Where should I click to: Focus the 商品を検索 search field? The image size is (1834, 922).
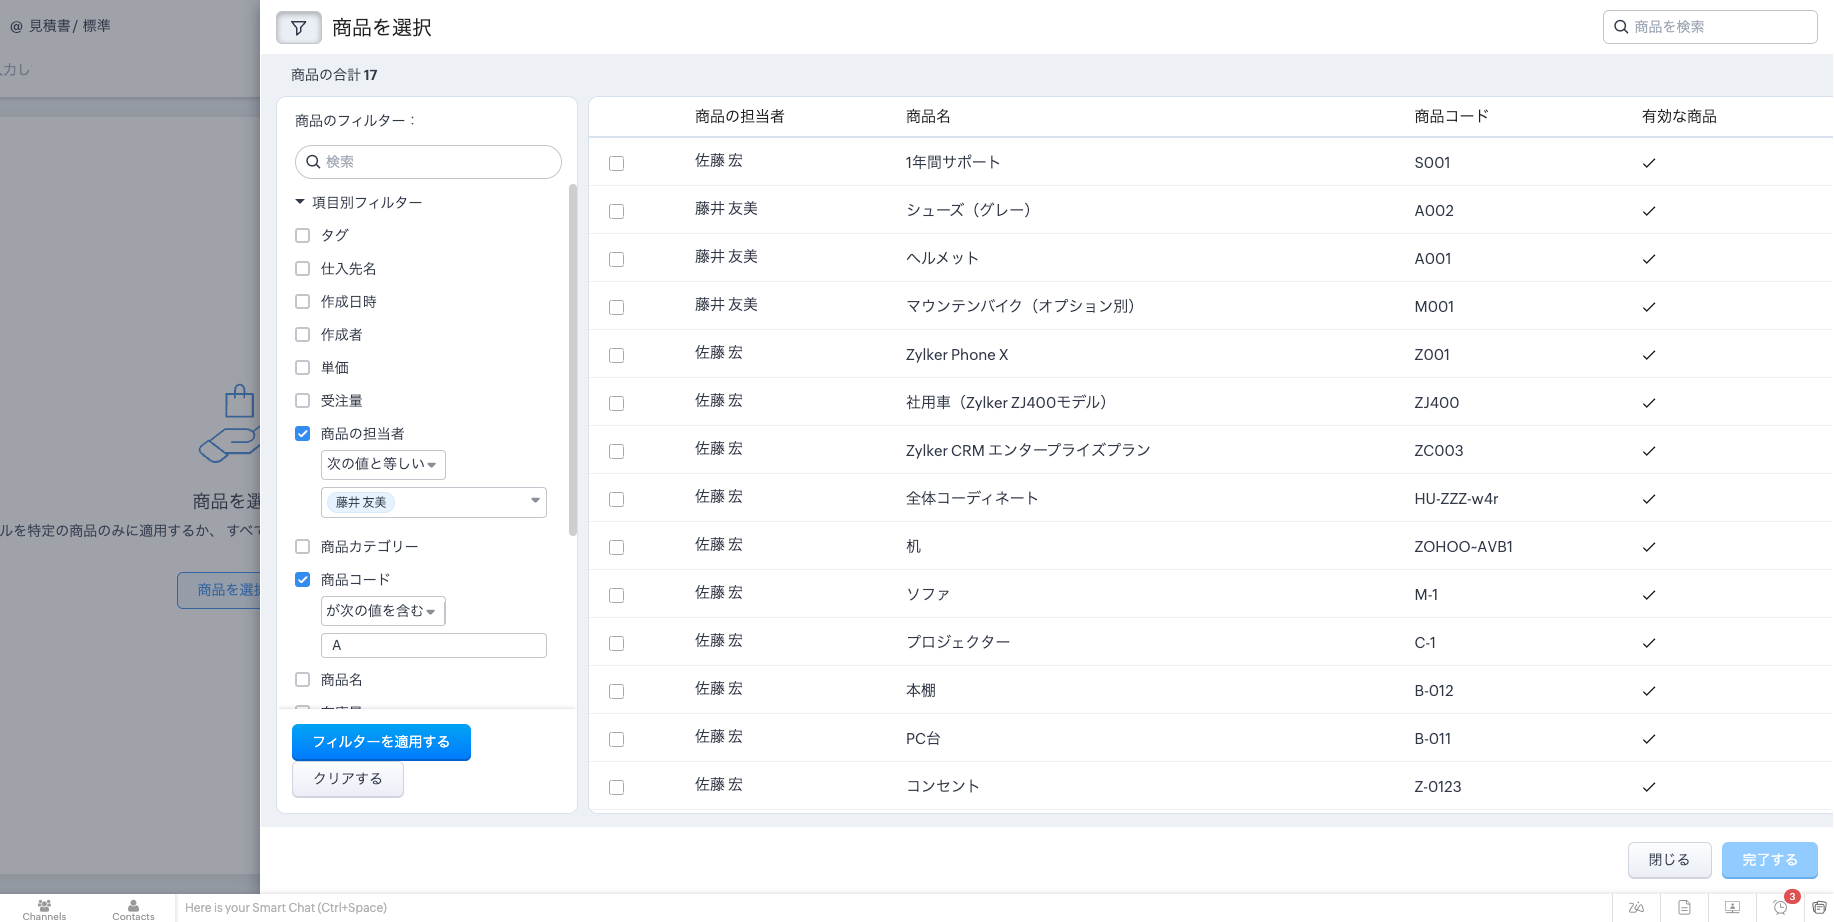pos(1710,27)
